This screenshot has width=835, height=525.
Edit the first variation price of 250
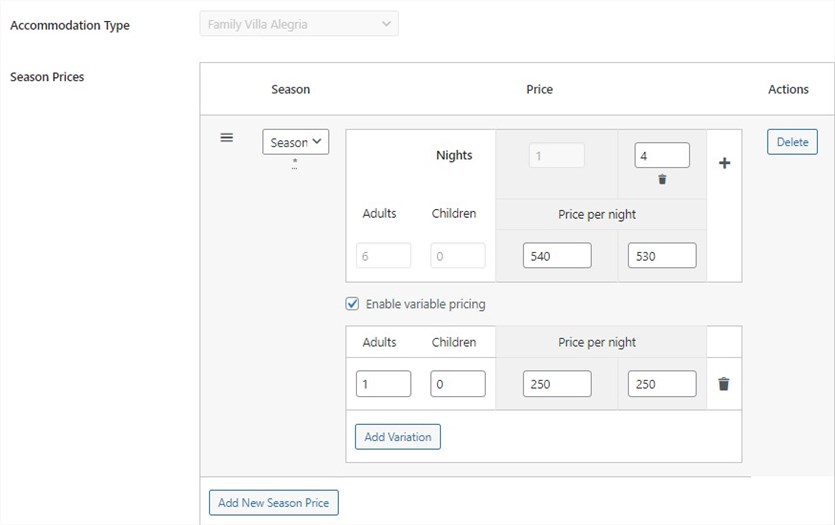point(557,384)
